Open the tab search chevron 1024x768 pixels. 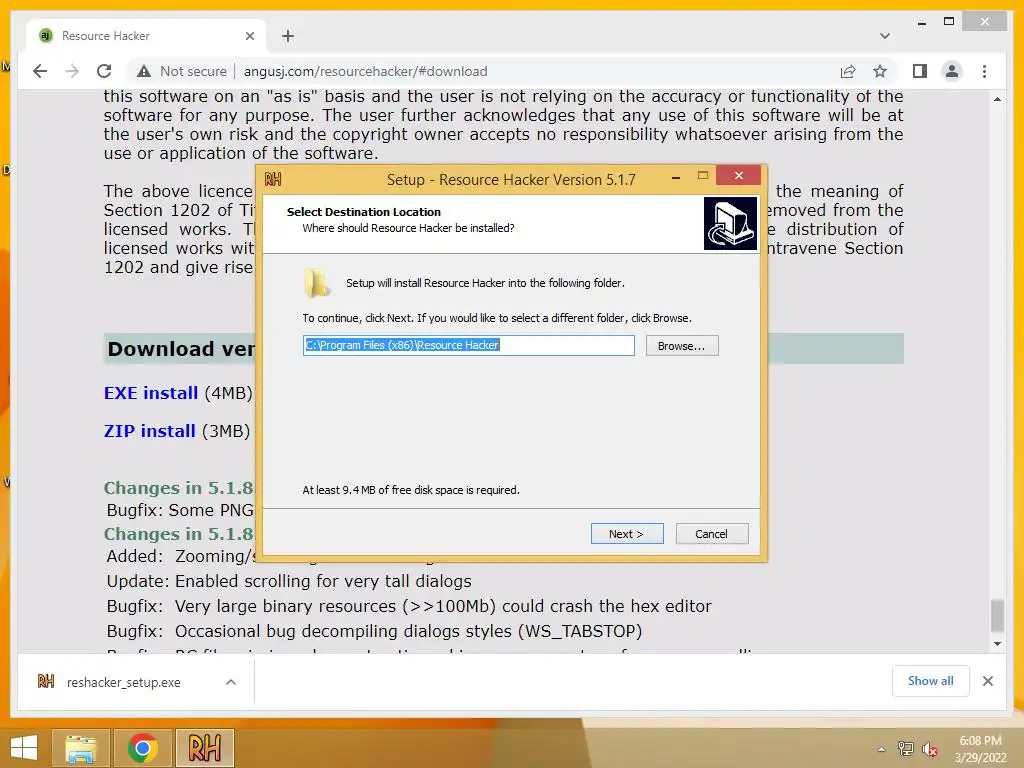885,36
